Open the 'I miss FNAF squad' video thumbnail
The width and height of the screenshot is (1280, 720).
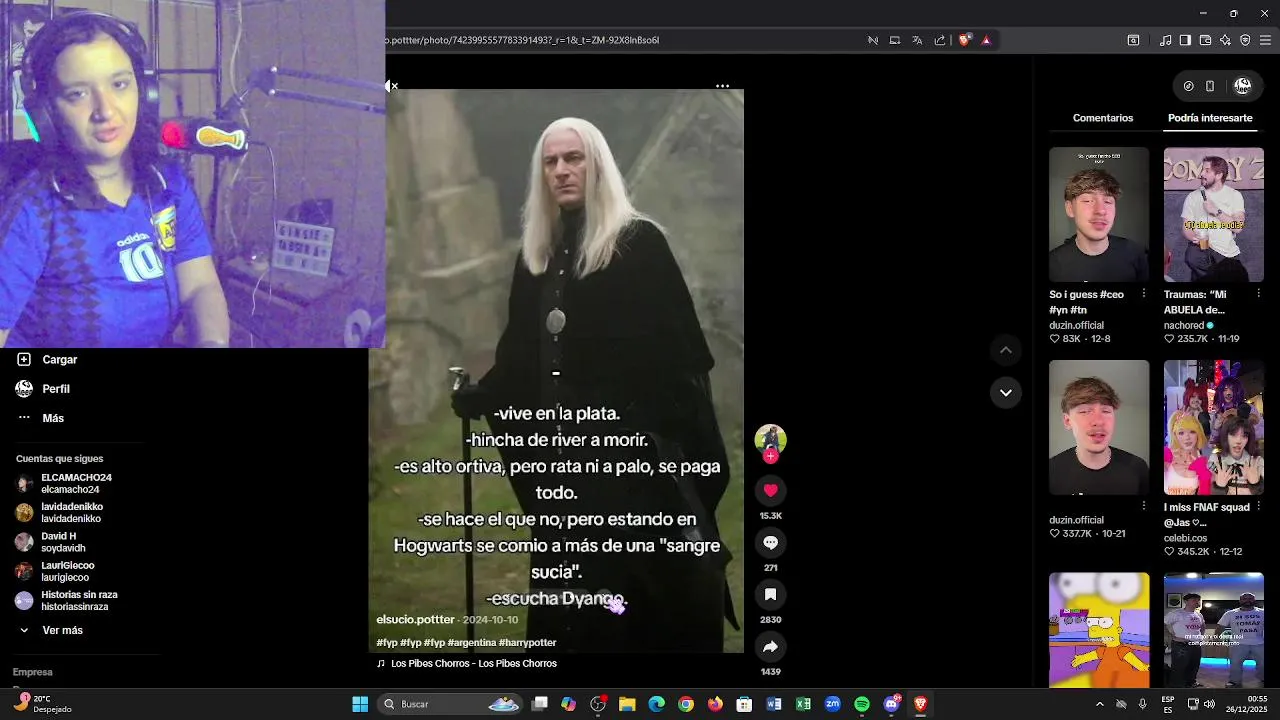1213,427
